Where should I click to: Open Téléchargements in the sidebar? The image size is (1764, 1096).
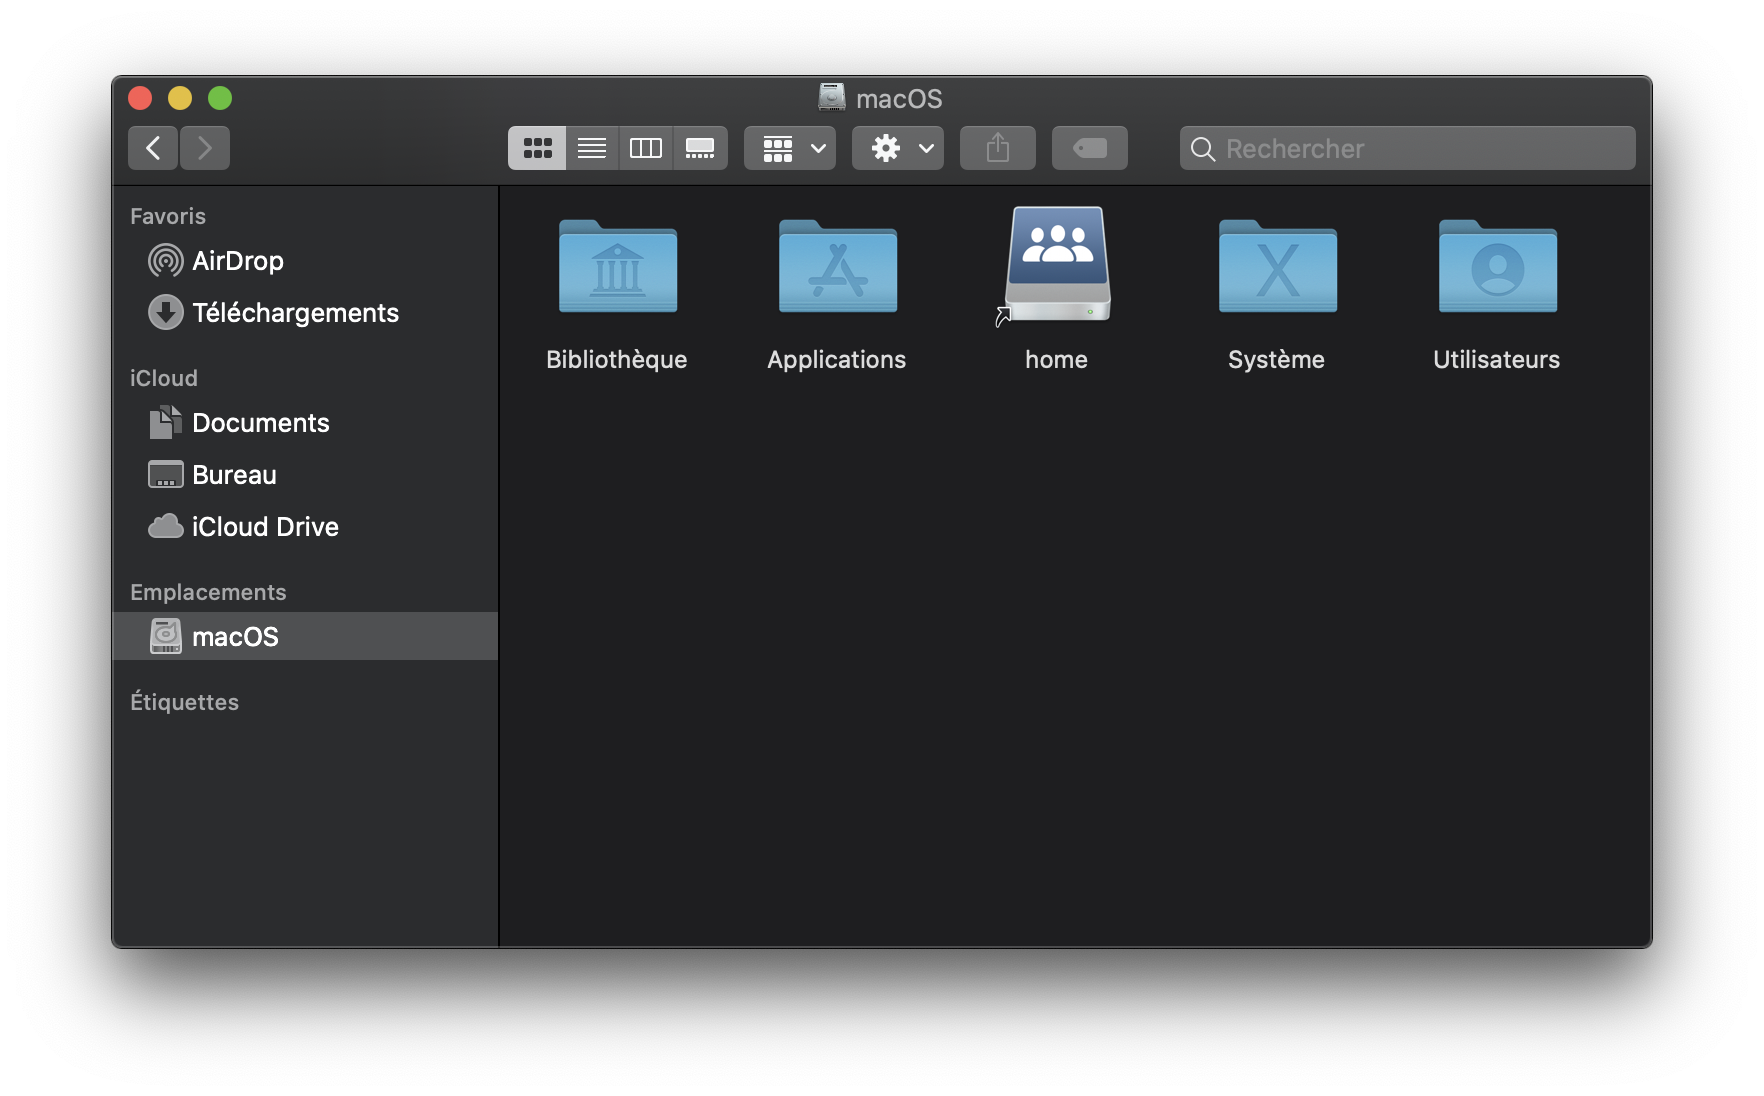(x=305, y=313)
